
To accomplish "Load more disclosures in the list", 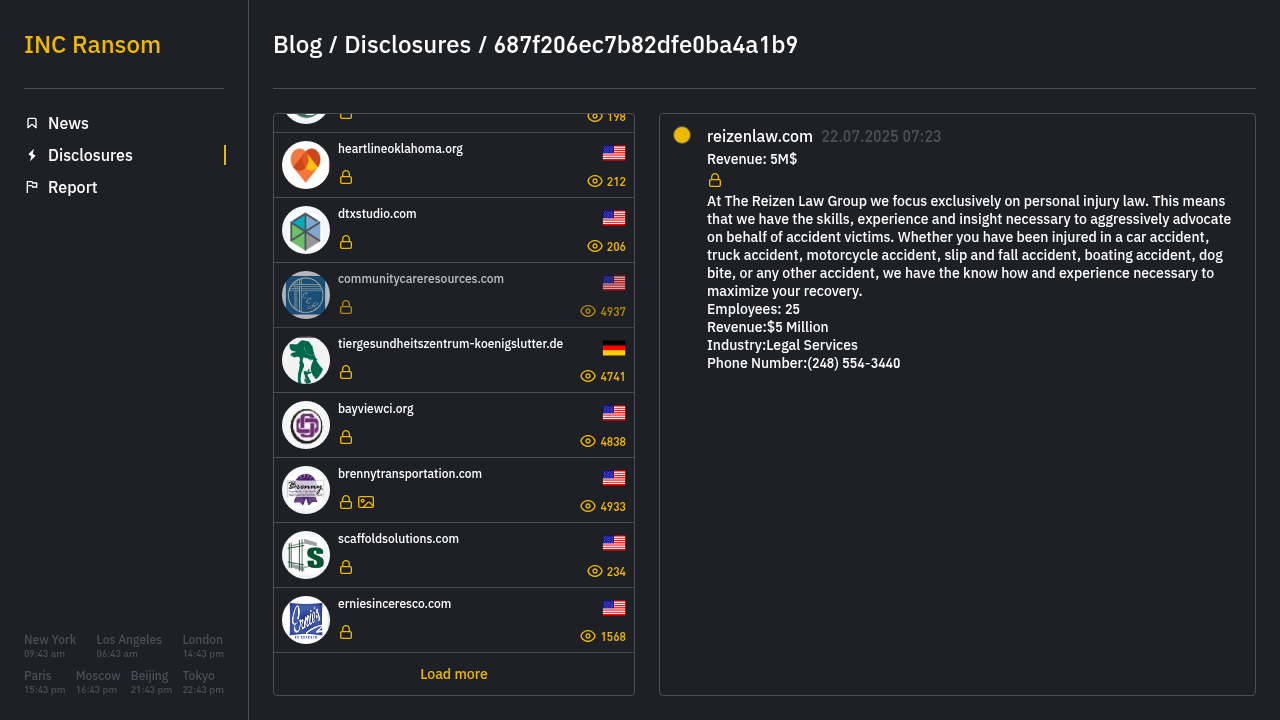I will [x=454, y=674].
